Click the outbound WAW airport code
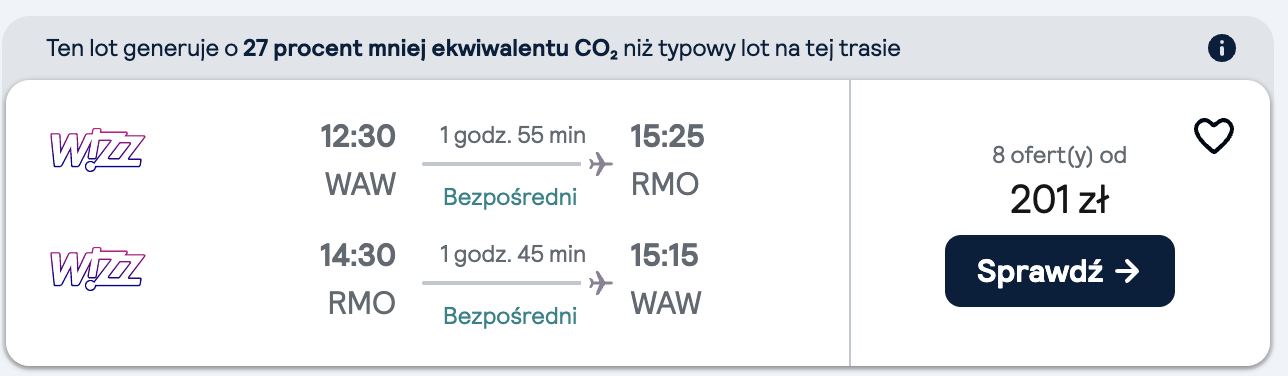 (x=361, y=185)
